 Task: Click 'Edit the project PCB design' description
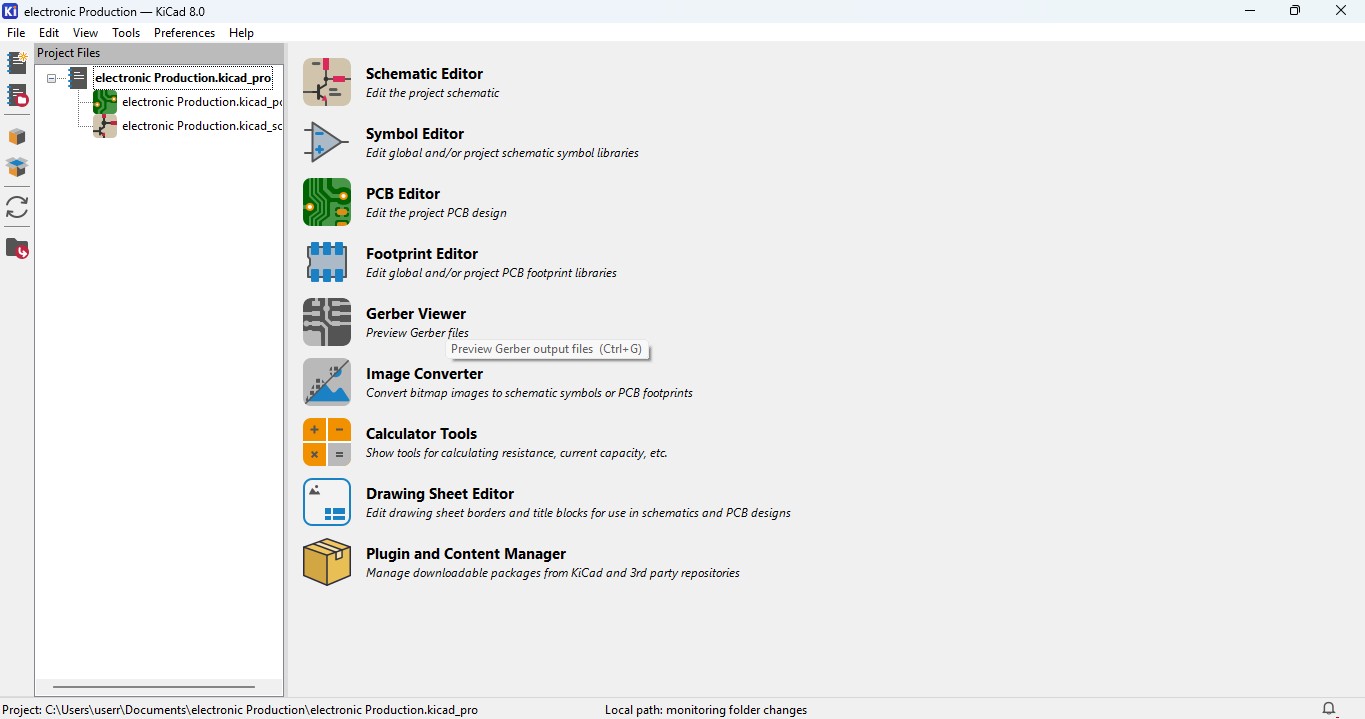coord(436,213)
